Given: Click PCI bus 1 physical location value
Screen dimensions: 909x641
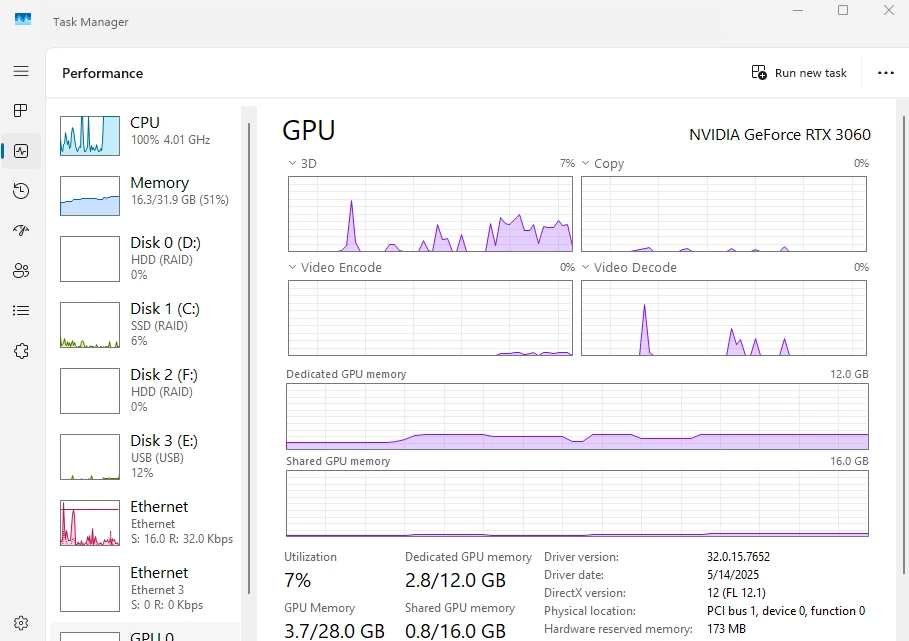Looking at the screenshot, I should point(786,611).
